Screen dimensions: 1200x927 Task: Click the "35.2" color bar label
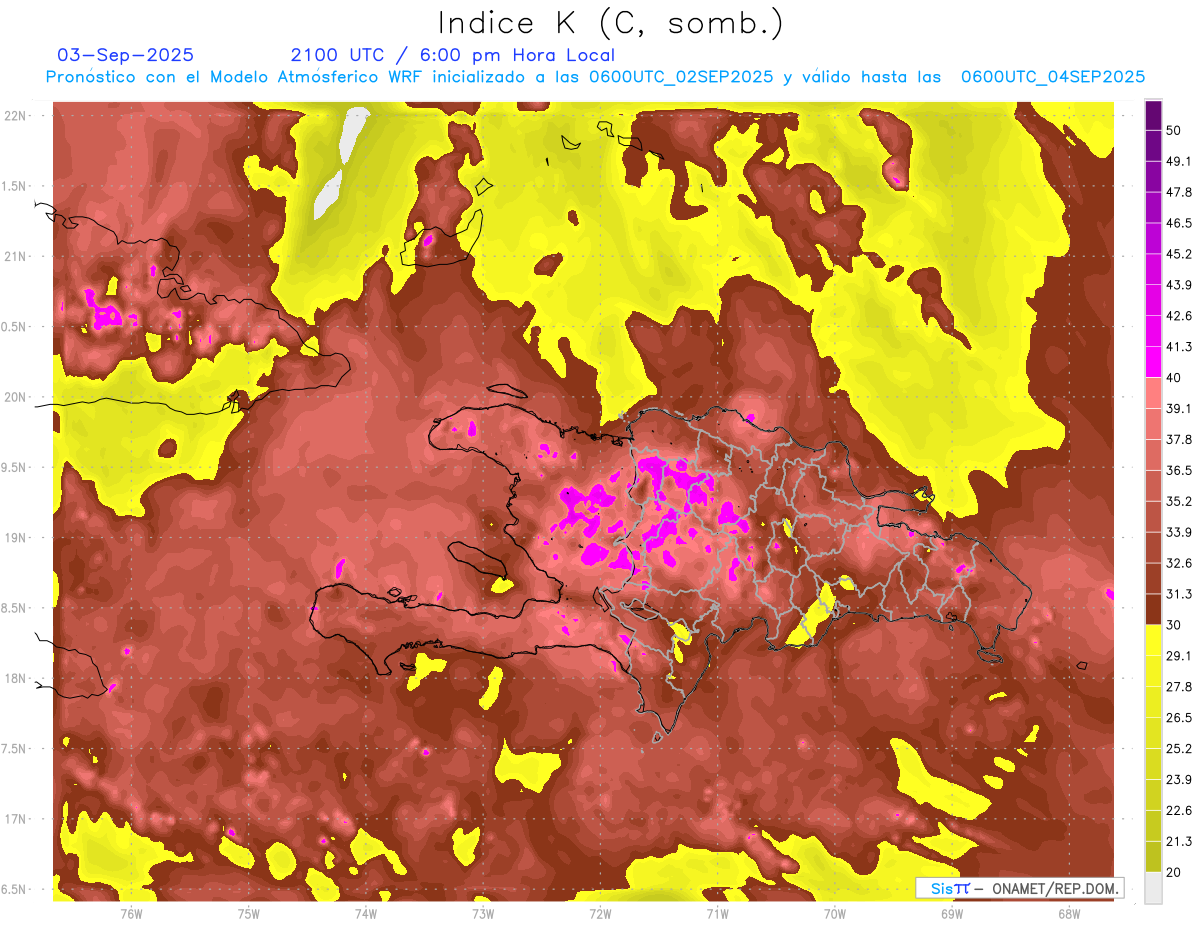click(1178, 501)
